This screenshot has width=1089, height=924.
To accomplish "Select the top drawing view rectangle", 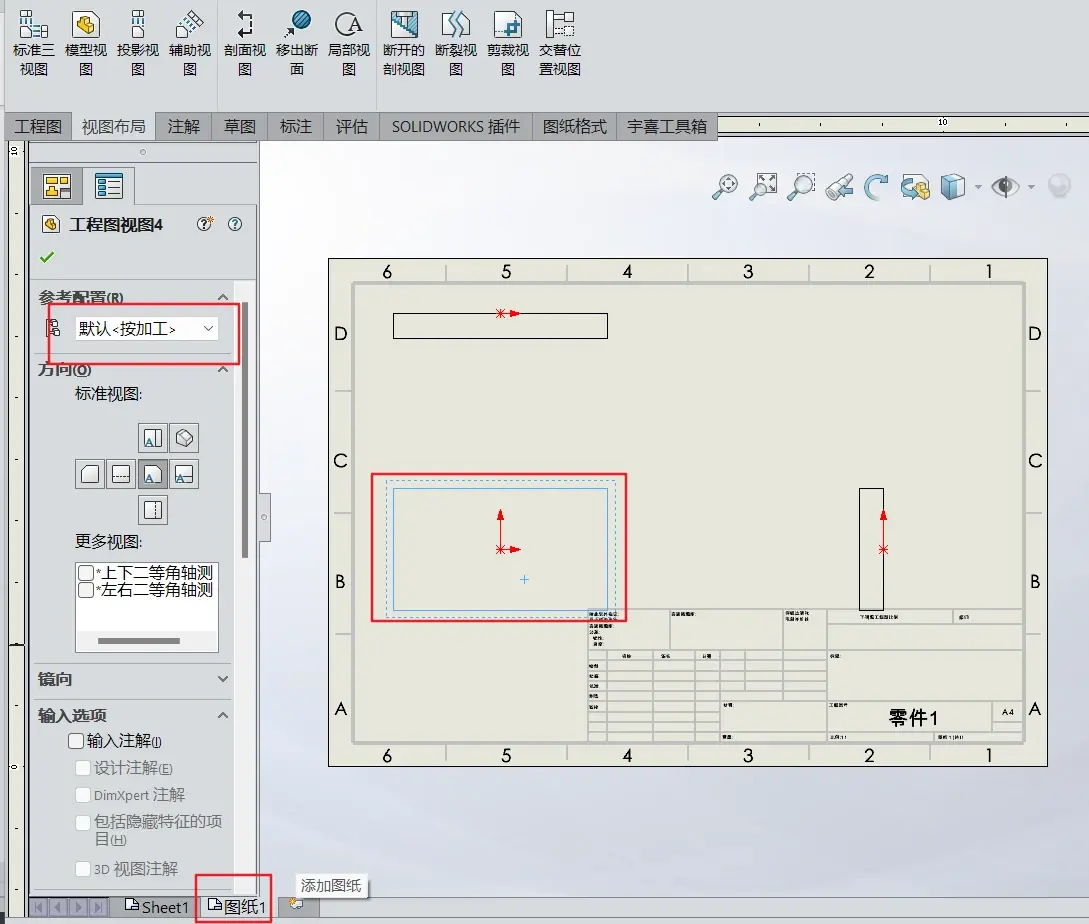I will click(500, 326).
